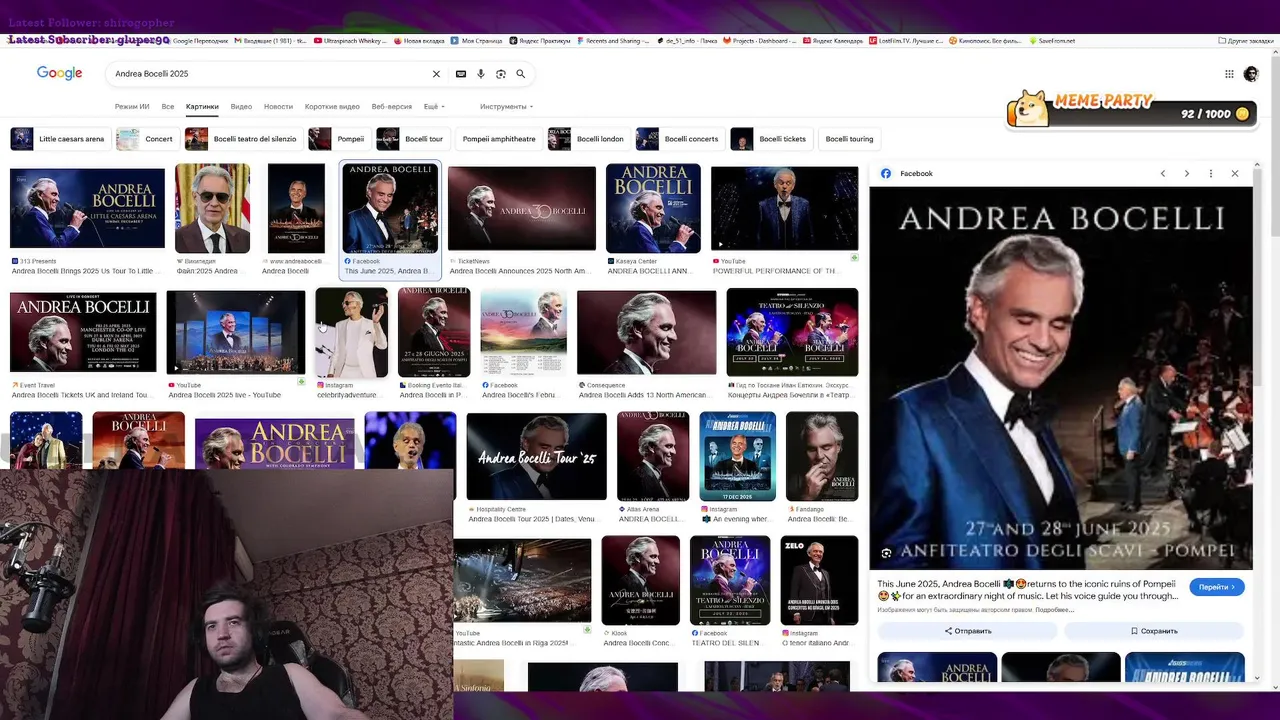Close the image preview panel
Image resolution: width=1280 pixels, height=720 pixels.
tap(1235, 174)
